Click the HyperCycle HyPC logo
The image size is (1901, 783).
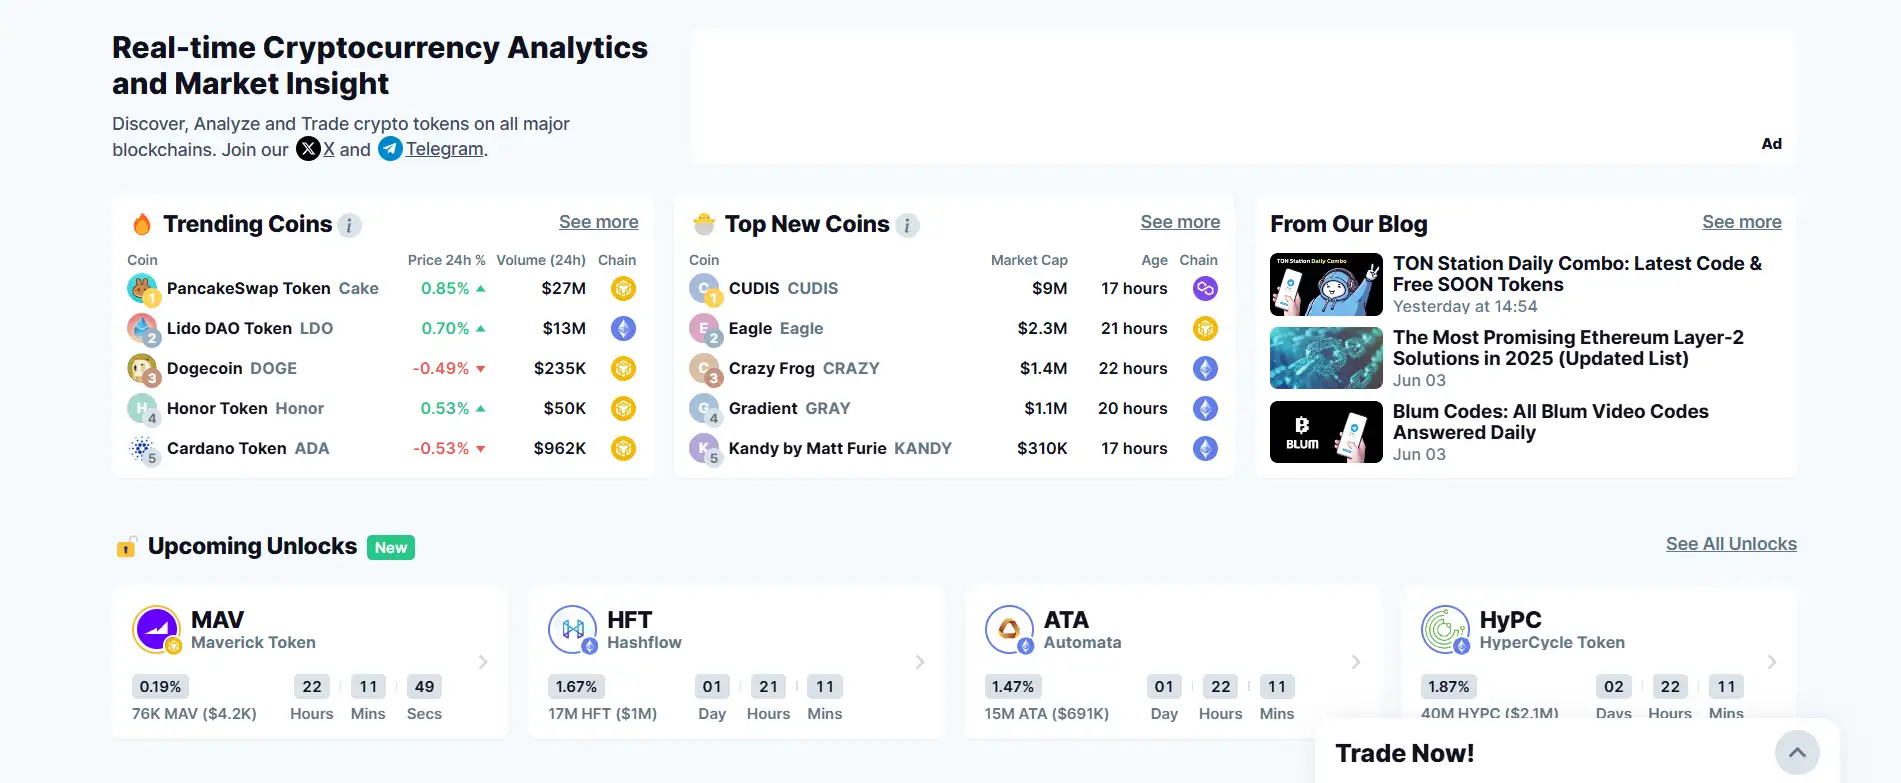tap(1445, 630)
